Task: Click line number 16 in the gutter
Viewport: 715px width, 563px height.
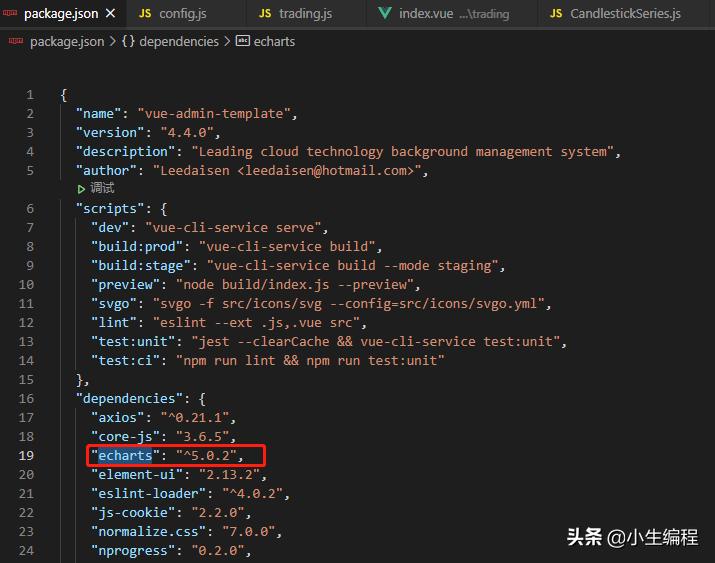Action: pyautogui.click(x=26, y=398)
